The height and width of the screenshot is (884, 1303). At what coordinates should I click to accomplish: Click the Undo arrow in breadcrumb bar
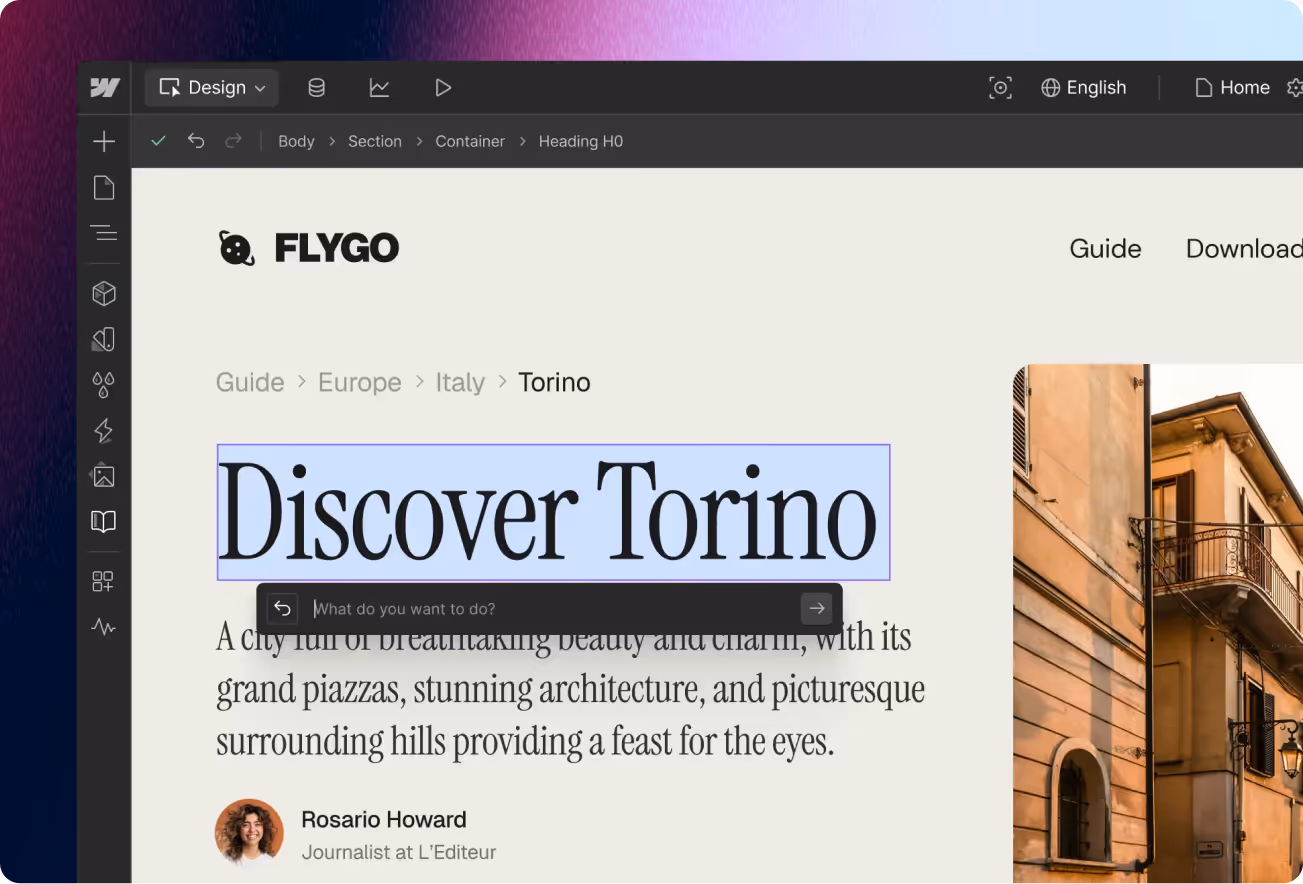196,141
